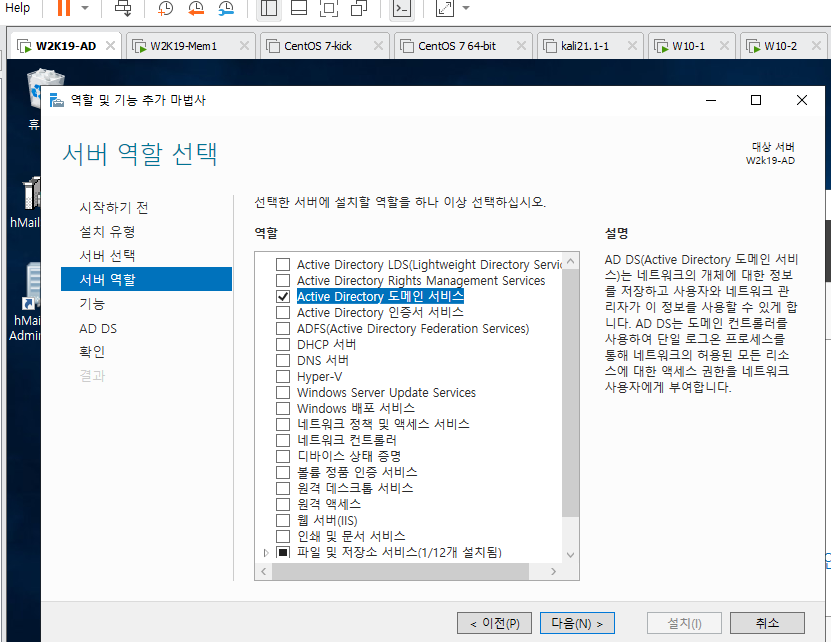The image size is (831, 642).
Task: Click the 이전(P) button
Action: pyautogui.click(x=495, y=623)
